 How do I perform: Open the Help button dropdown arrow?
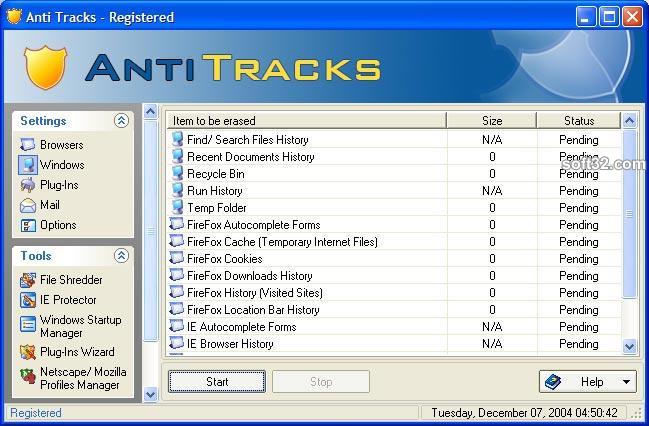(627, 382)
